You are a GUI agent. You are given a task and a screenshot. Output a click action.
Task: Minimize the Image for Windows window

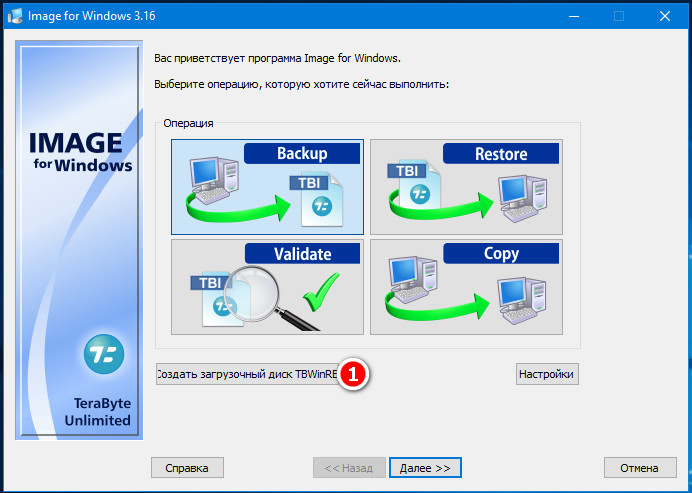pos(574,16)
